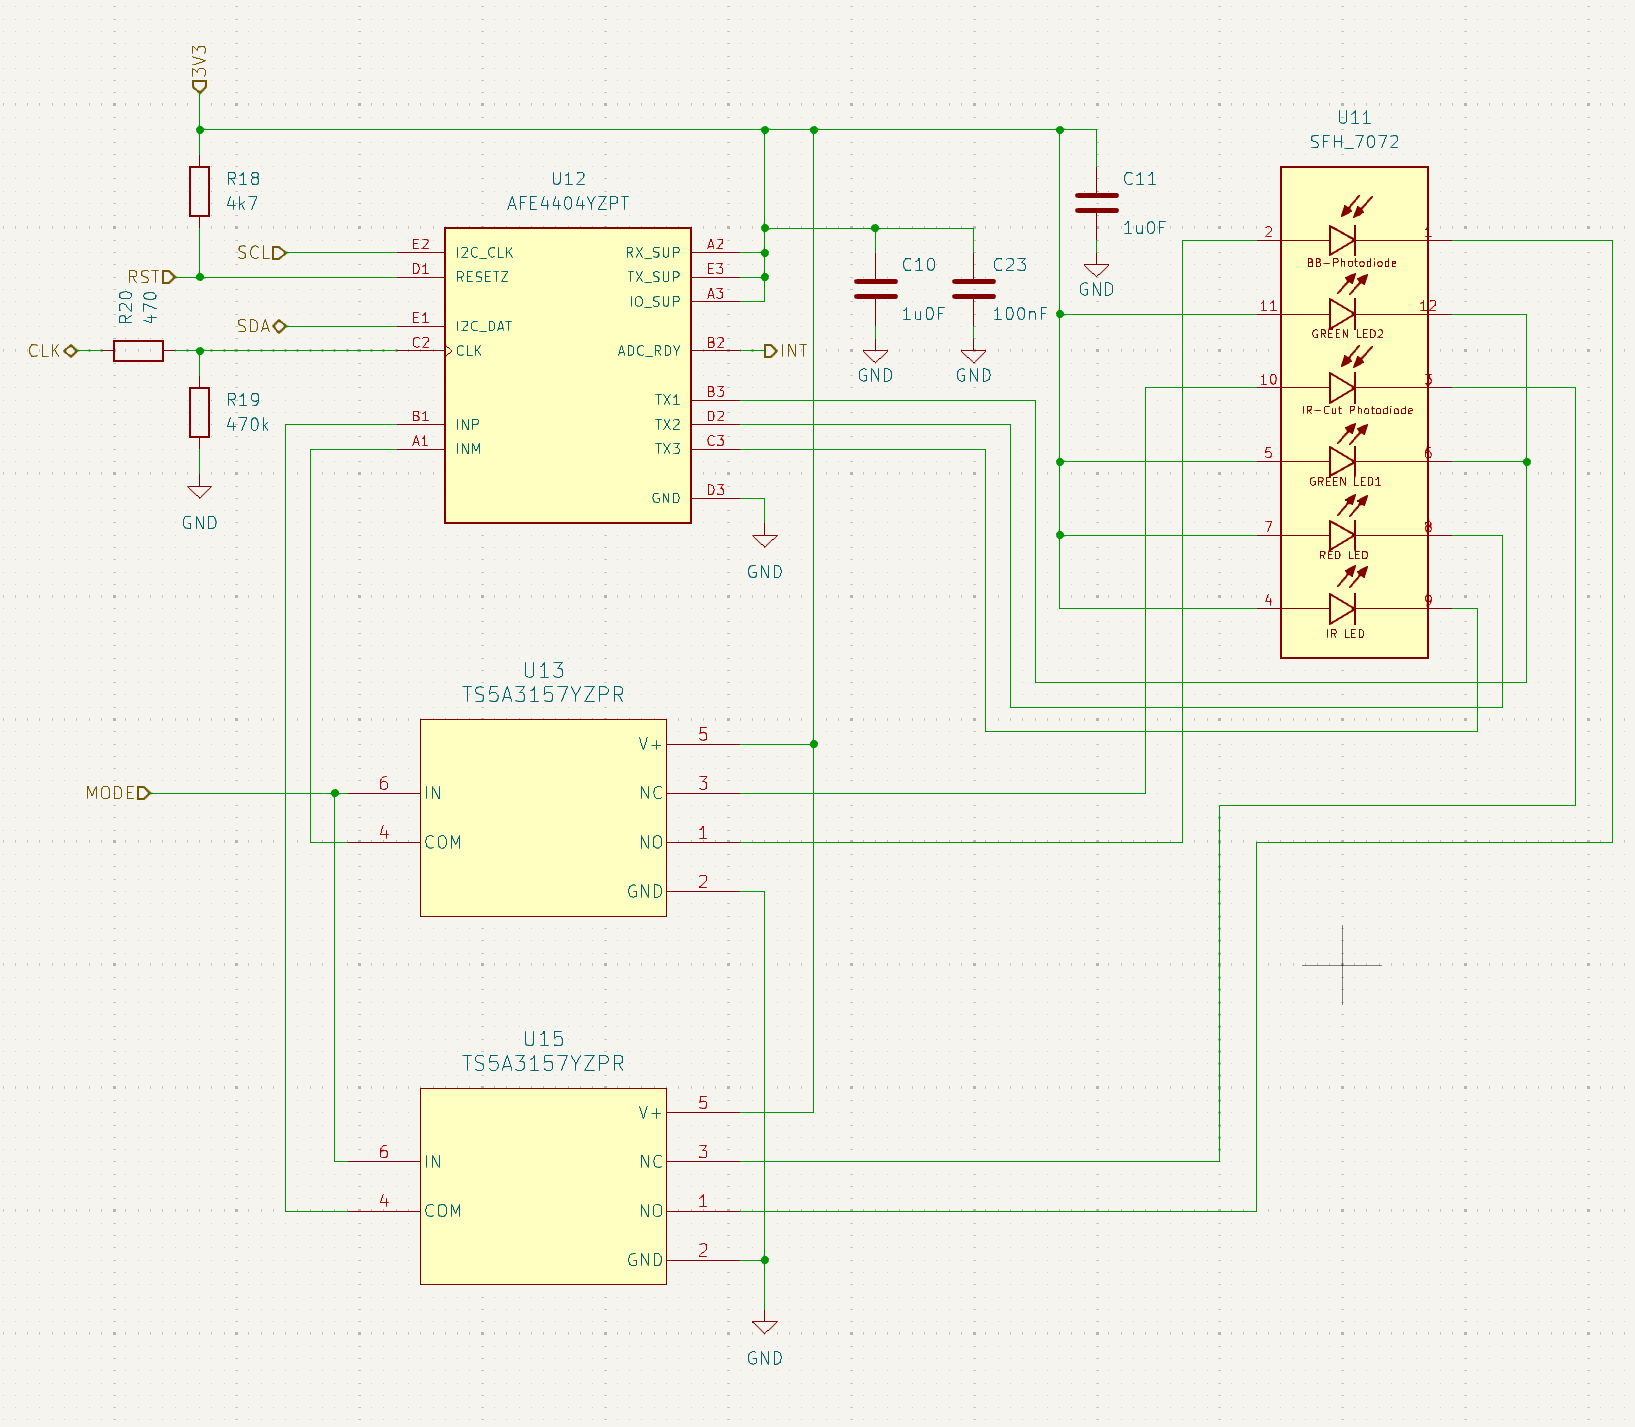Click the U15 TS5A3157YZPR component body
Viewport: 1635px width, 1427px height.
[543, 1186]
